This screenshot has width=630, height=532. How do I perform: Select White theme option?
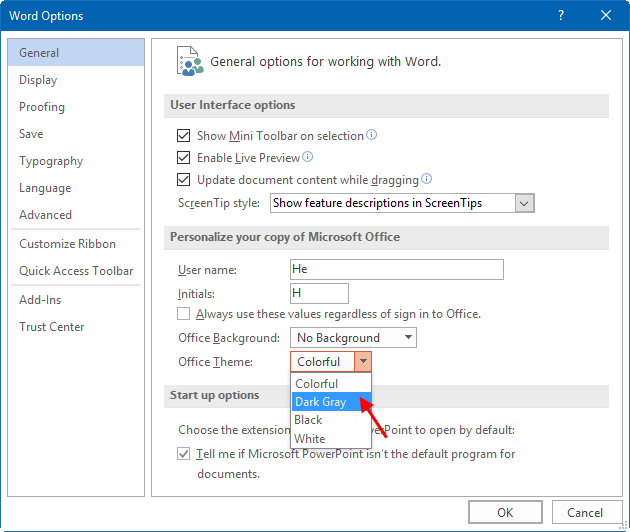[x=331, y=438]
